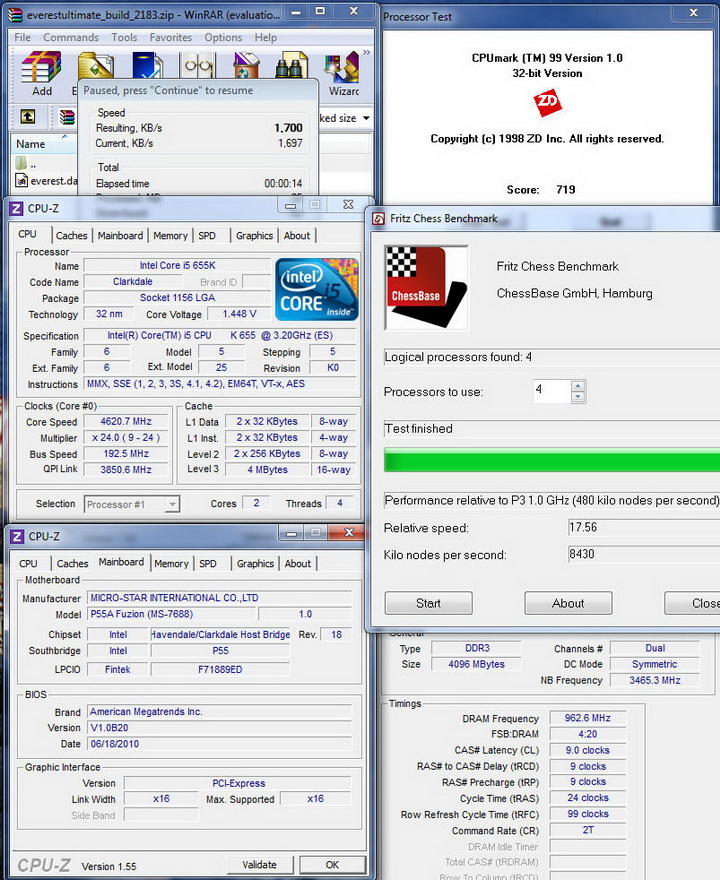The height and width of the screenshot is (880, 720).
Task: Click the archive books icon in WinRAR address bar
Action: click(x=67, y=117)
